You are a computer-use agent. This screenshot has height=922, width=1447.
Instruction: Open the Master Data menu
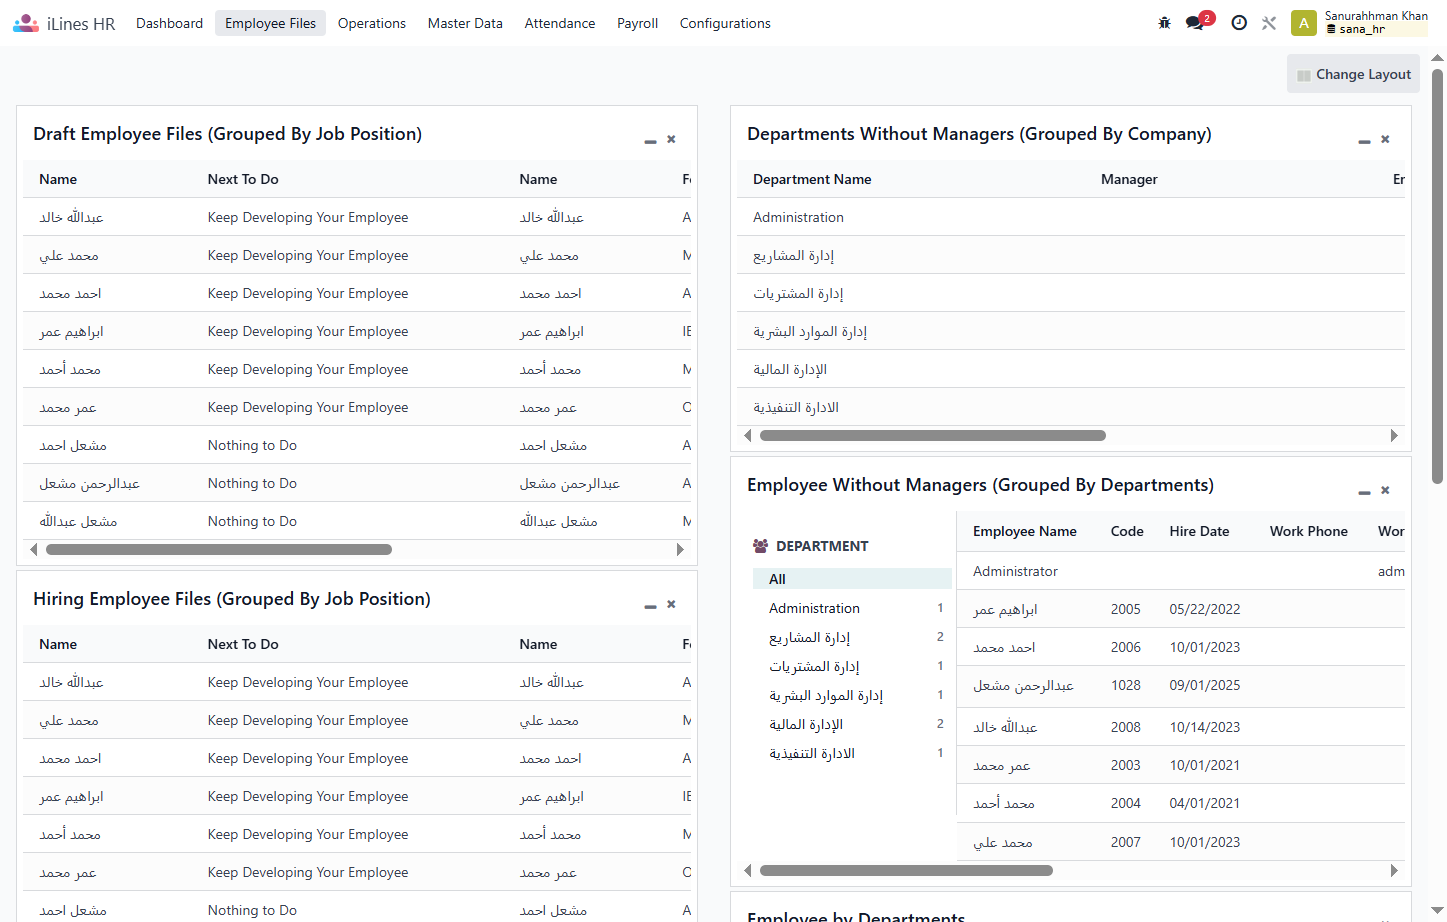(x=465, y=23)
